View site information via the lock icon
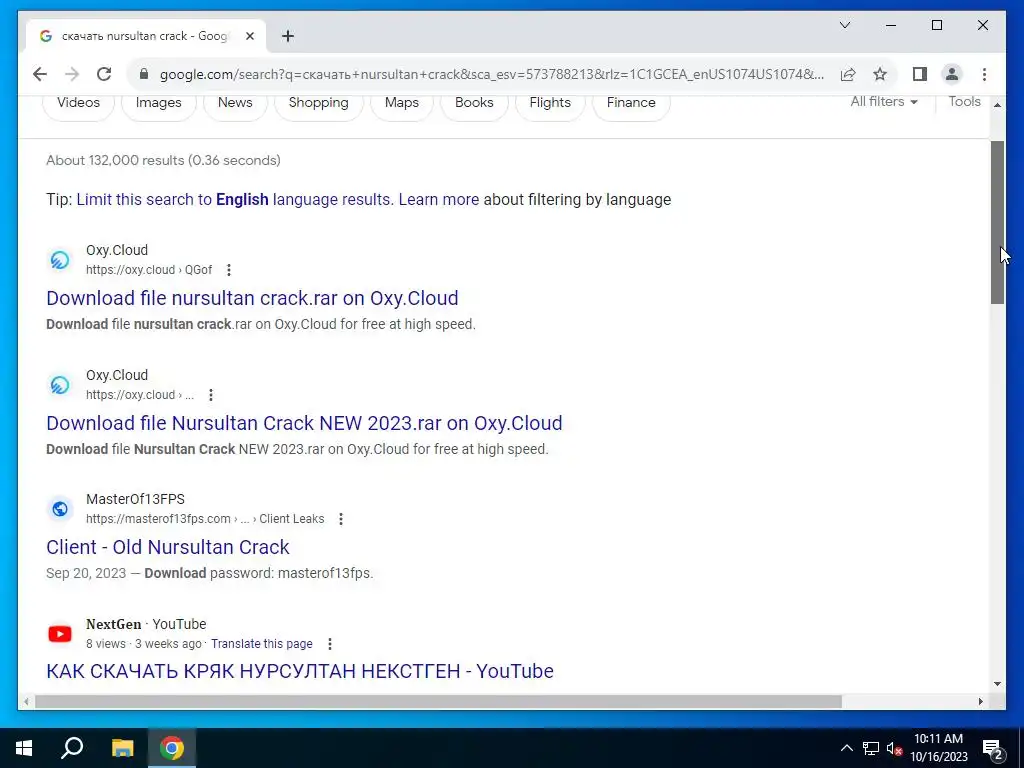Image resolution: width=1024 pixels, height=768 pixels. 144,74
